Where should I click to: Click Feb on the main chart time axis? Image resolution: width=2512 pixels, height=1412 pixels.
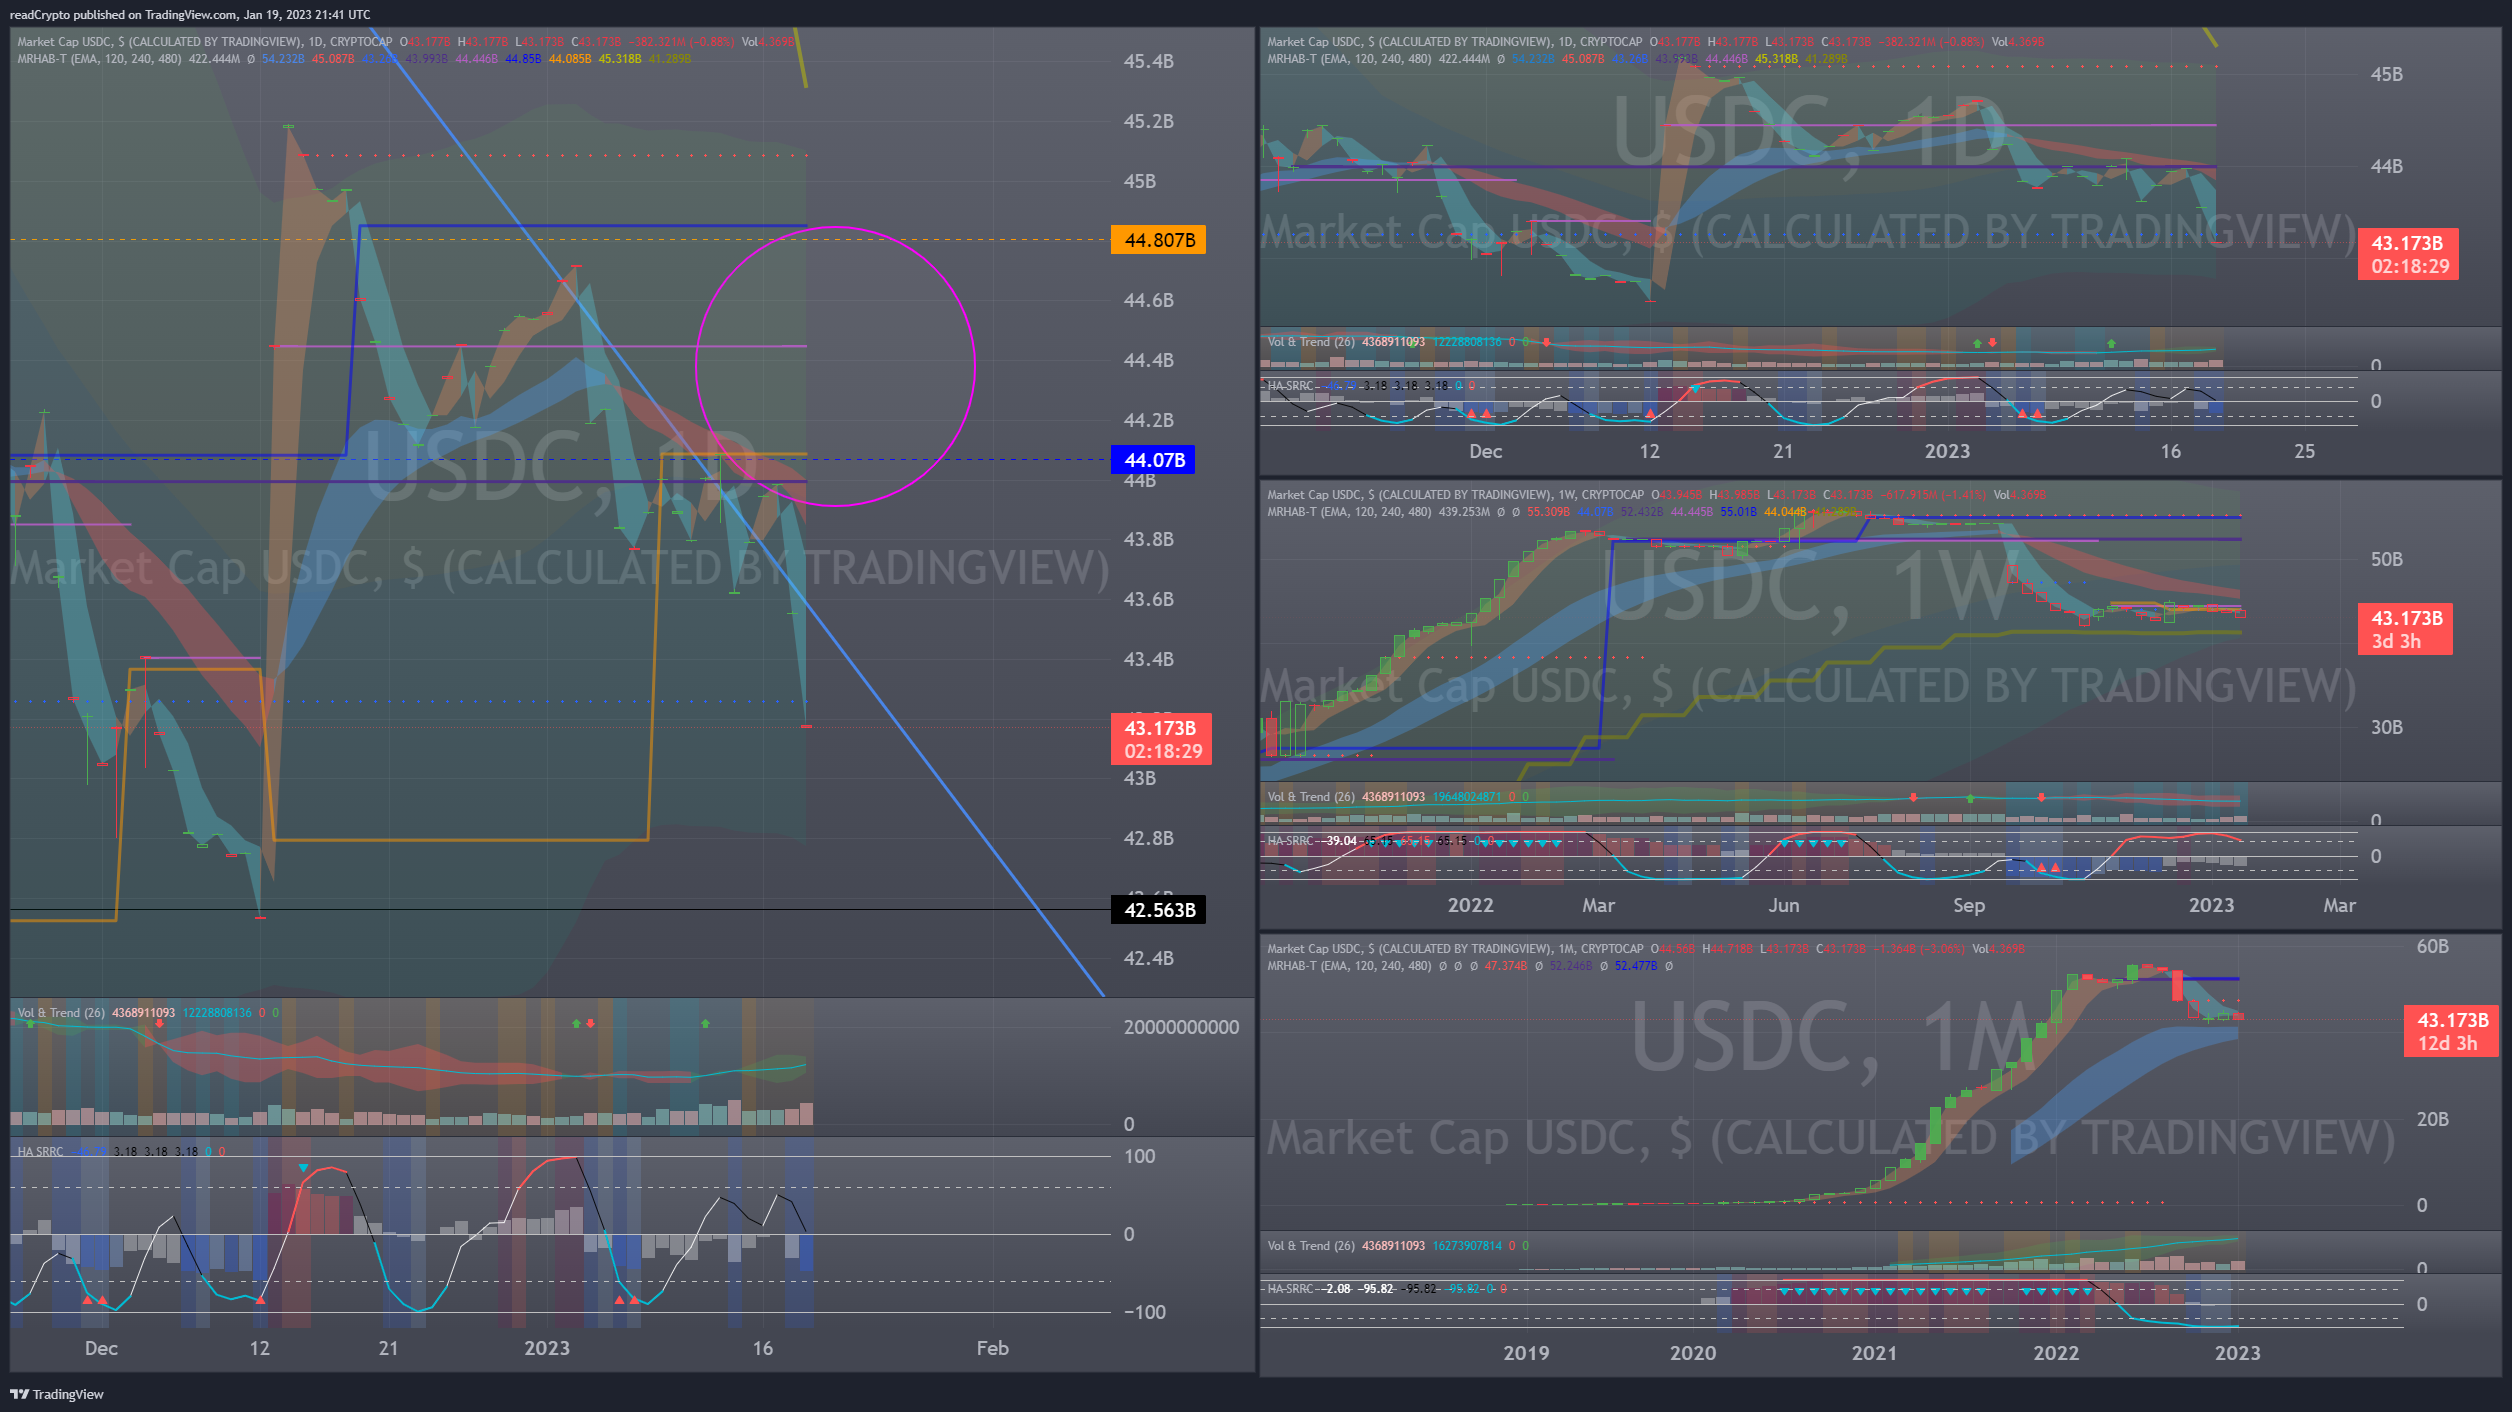[992, 1348]
